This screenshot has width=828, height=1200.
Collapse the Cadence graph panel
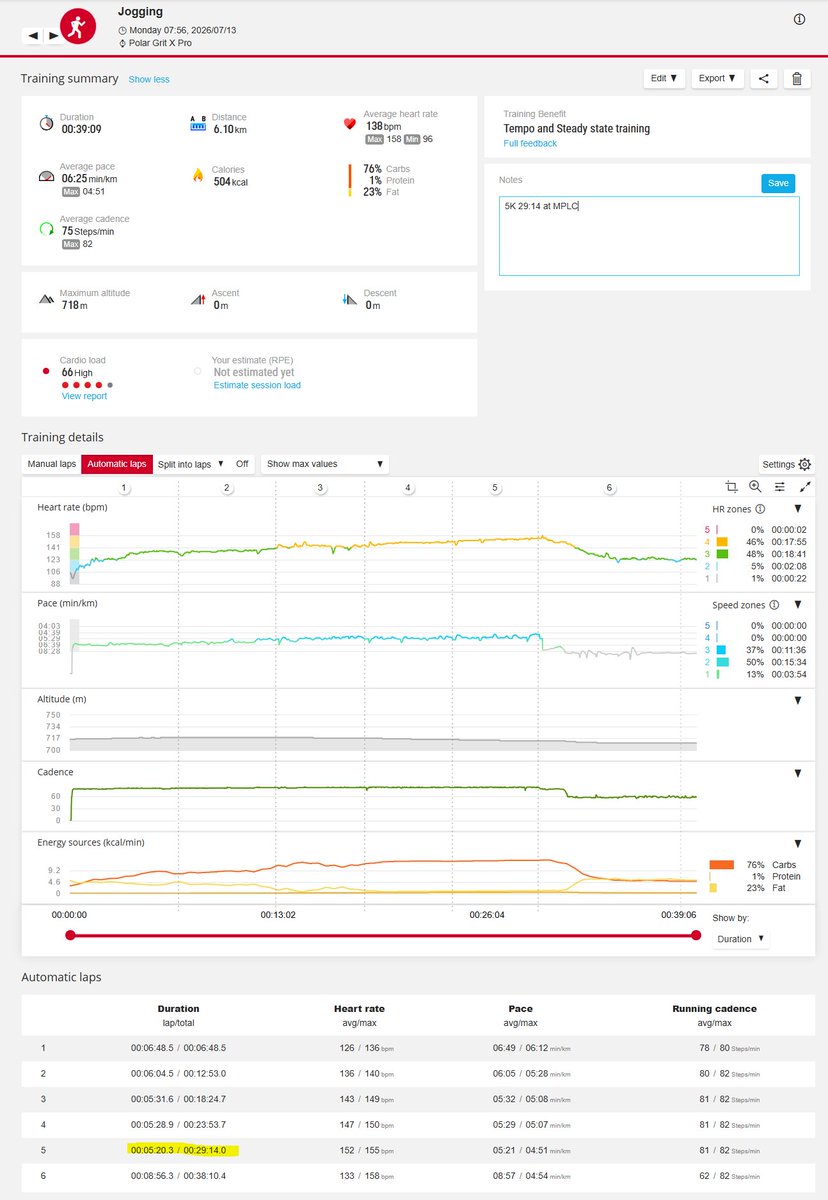pos(798,774)
